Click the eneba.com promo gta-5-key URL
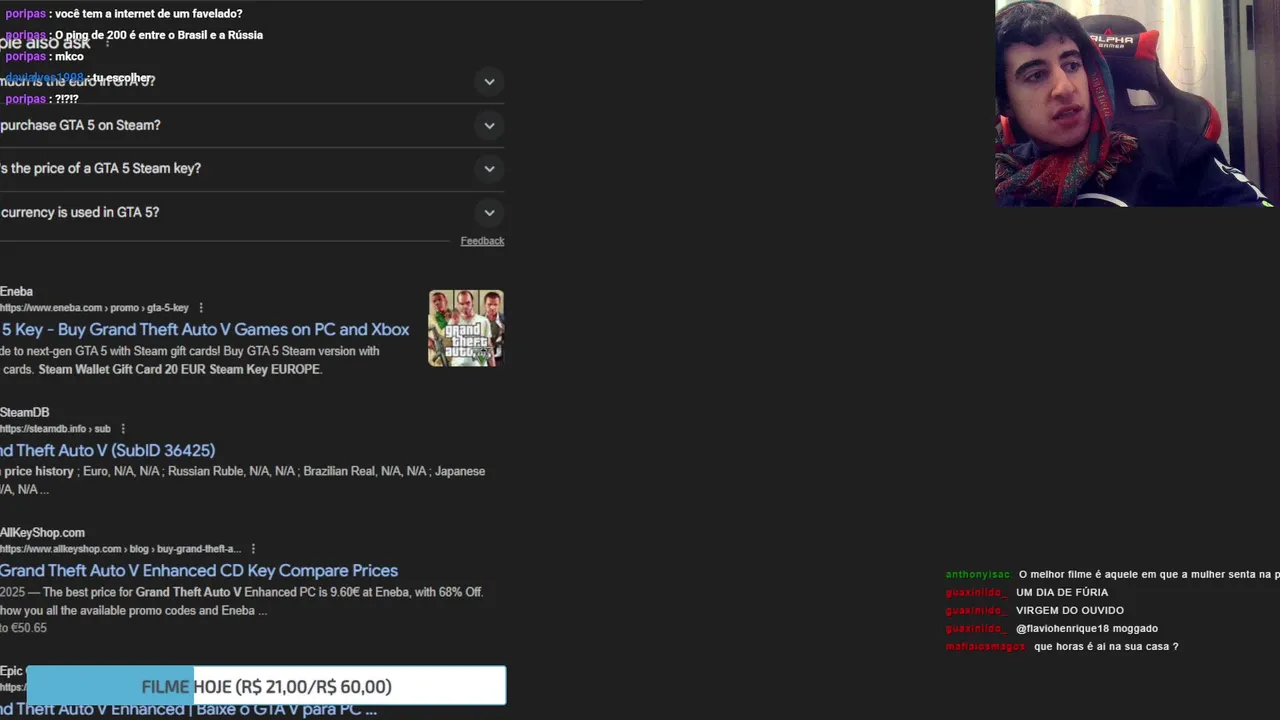The width and height of the screenshot is (1280, 720). [x=94, y=308]
